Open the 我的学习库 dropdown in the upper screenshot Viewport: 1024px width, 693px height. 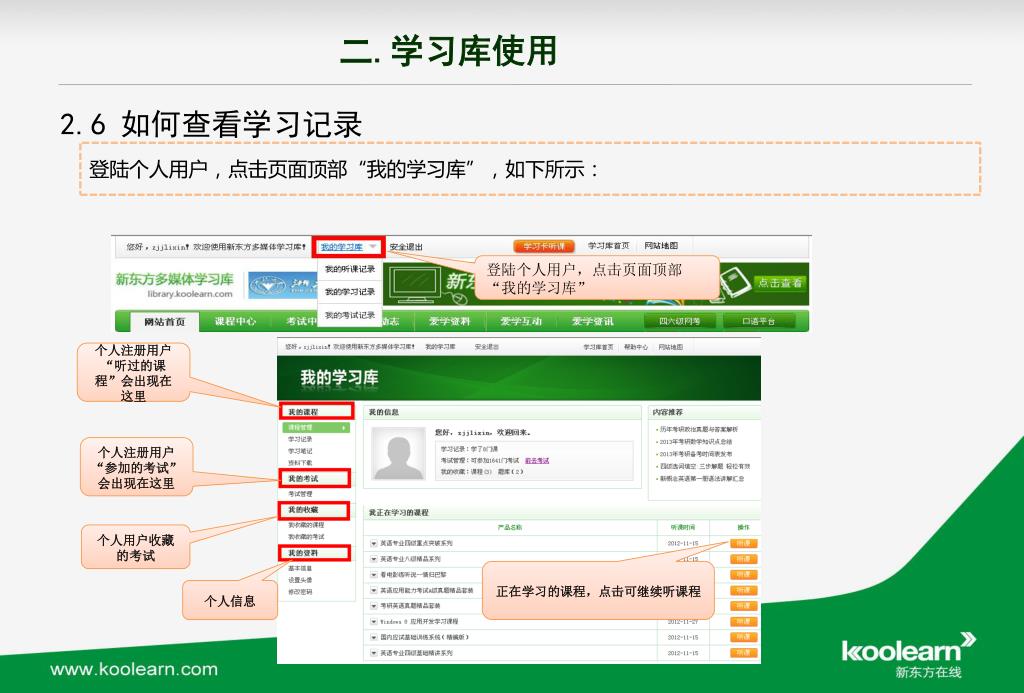pyautogui.click(x=348, y=247)
